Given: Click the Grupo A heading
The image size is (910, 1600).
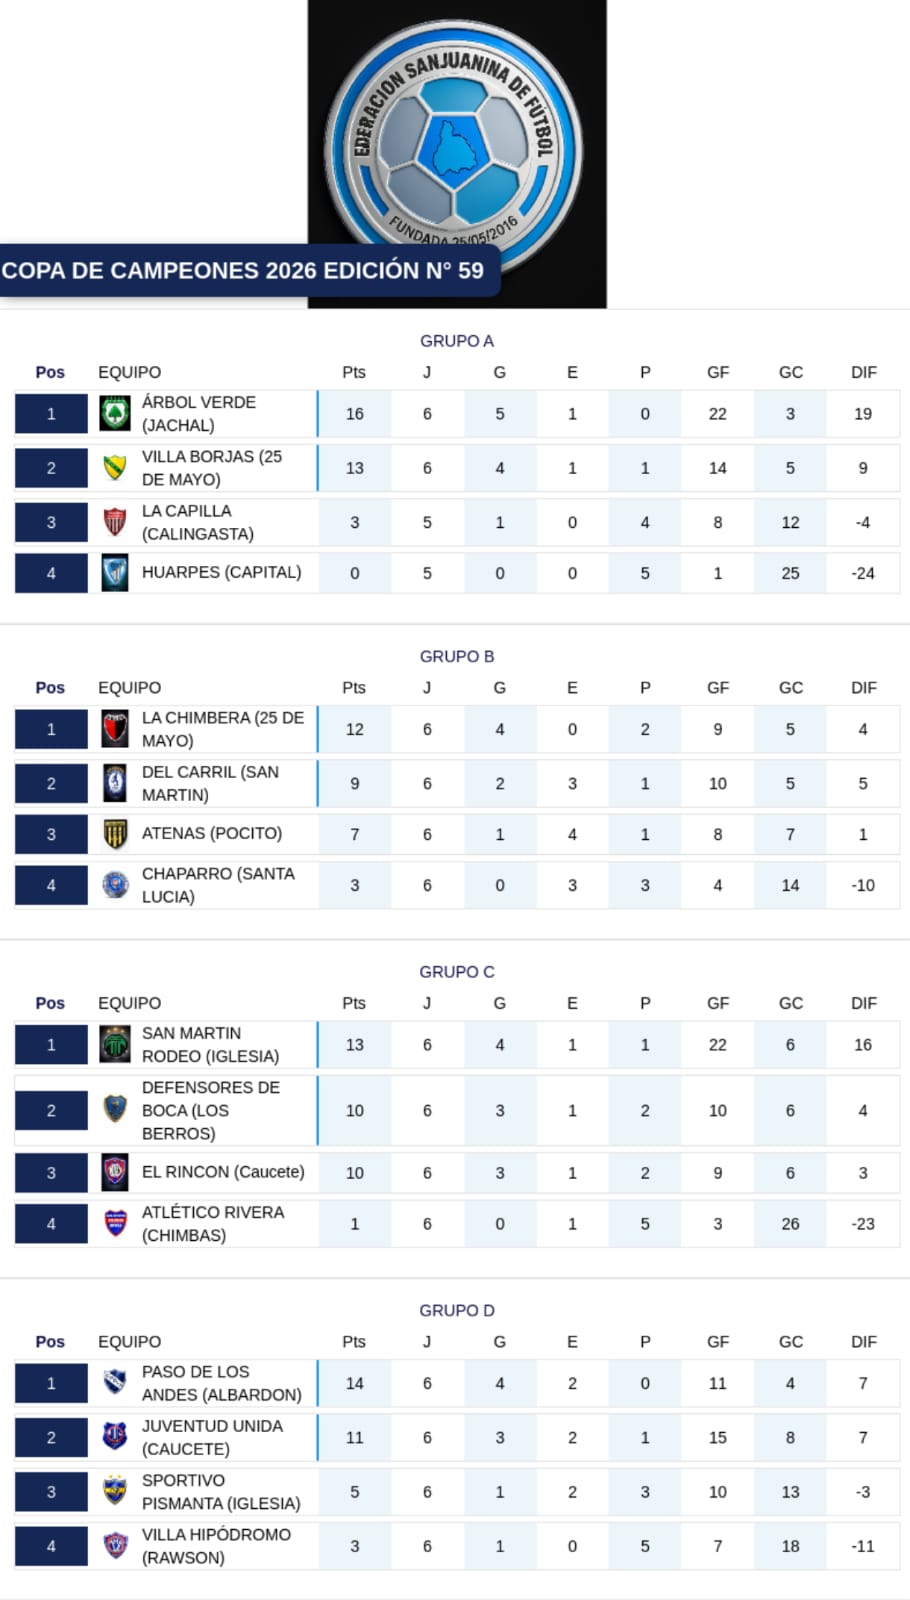Looking at the screenshot, I should tap(456, 341).
